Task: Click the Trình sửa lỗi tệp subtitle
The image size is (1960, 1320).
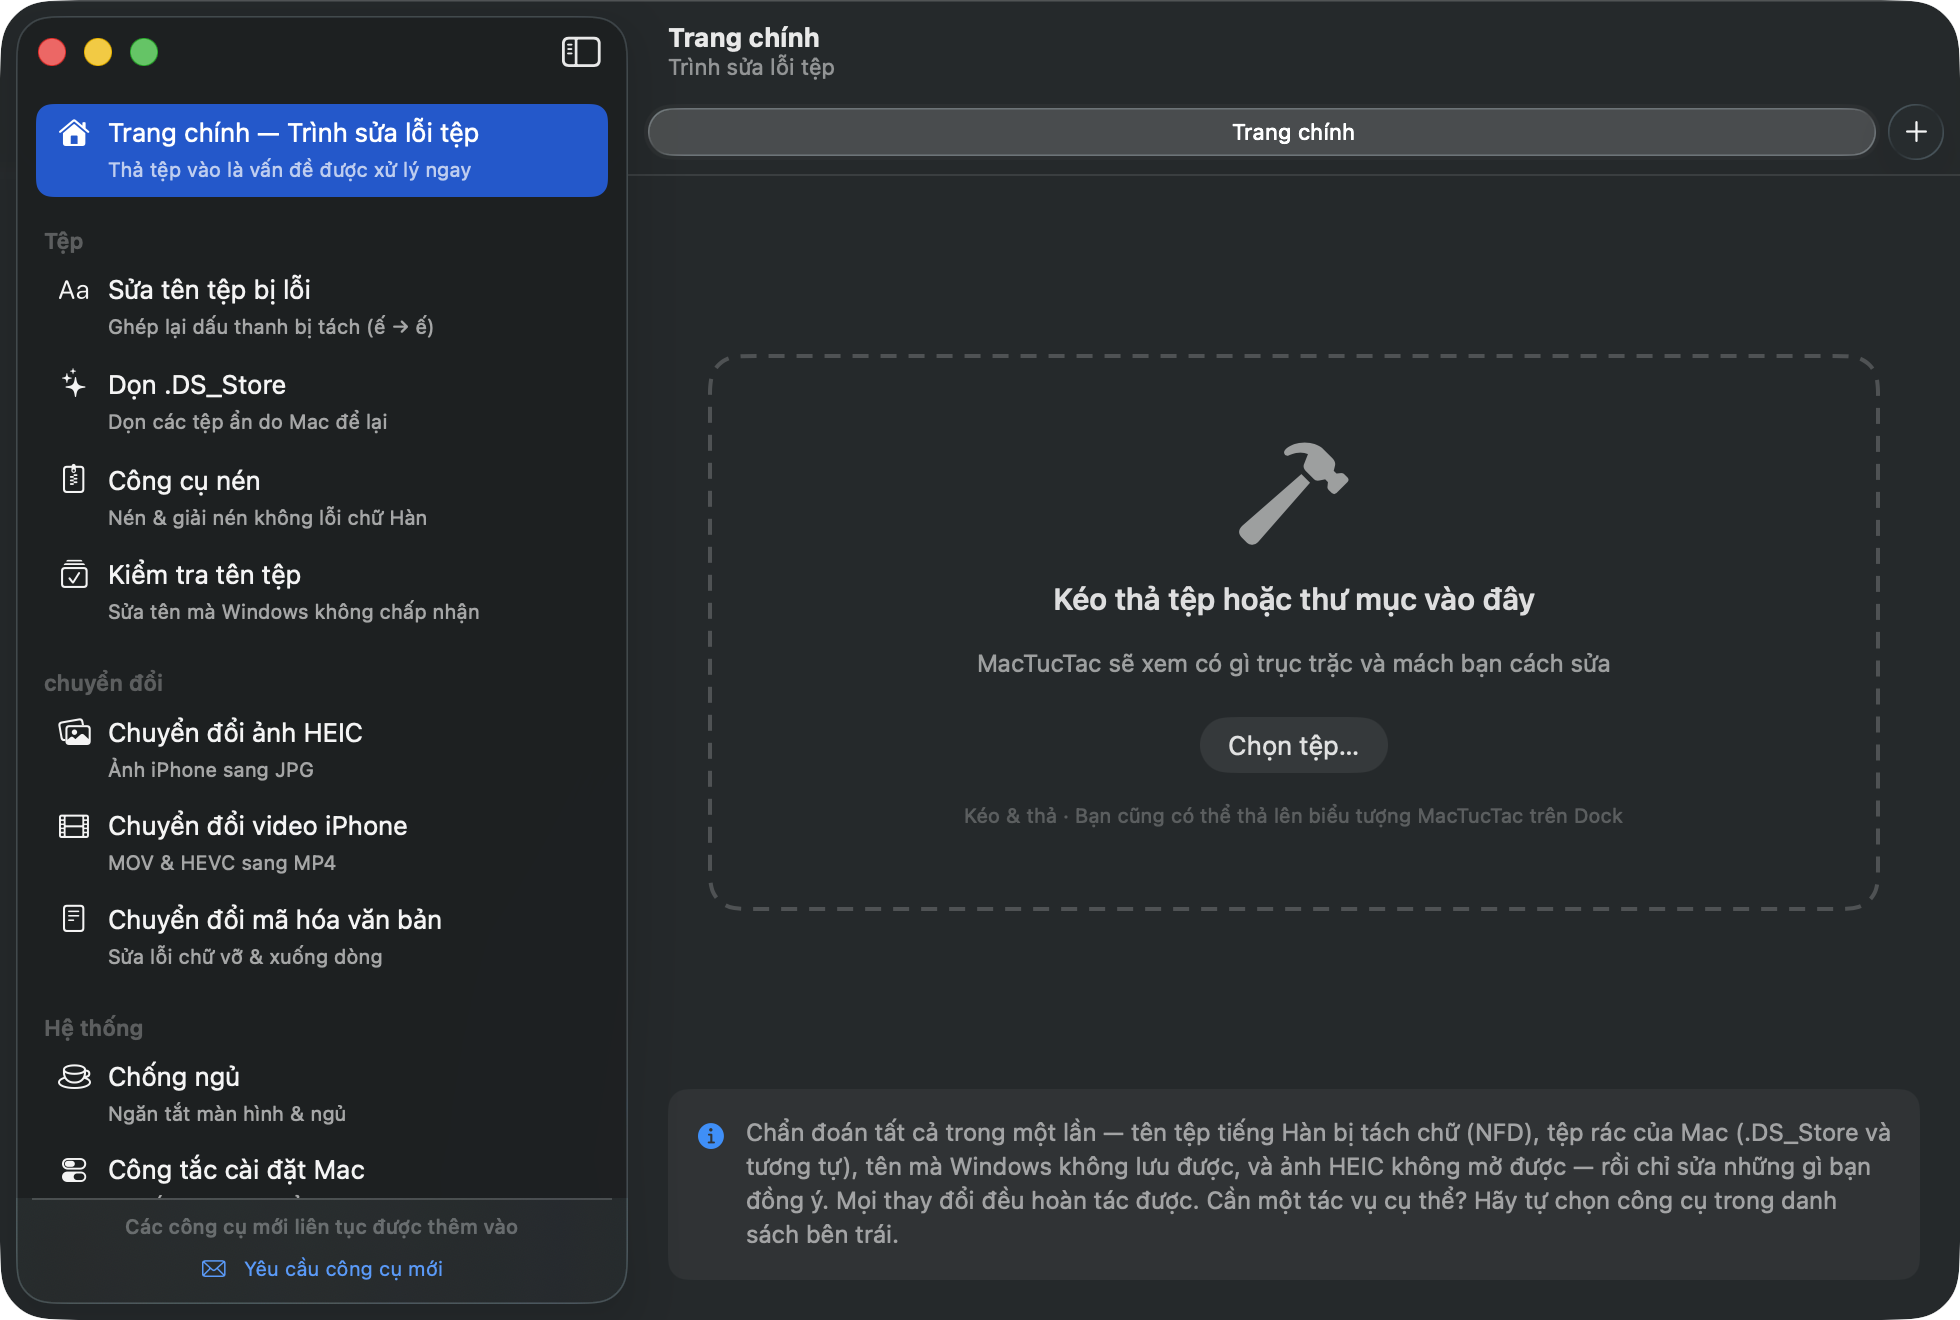Action: click(751, 67)
